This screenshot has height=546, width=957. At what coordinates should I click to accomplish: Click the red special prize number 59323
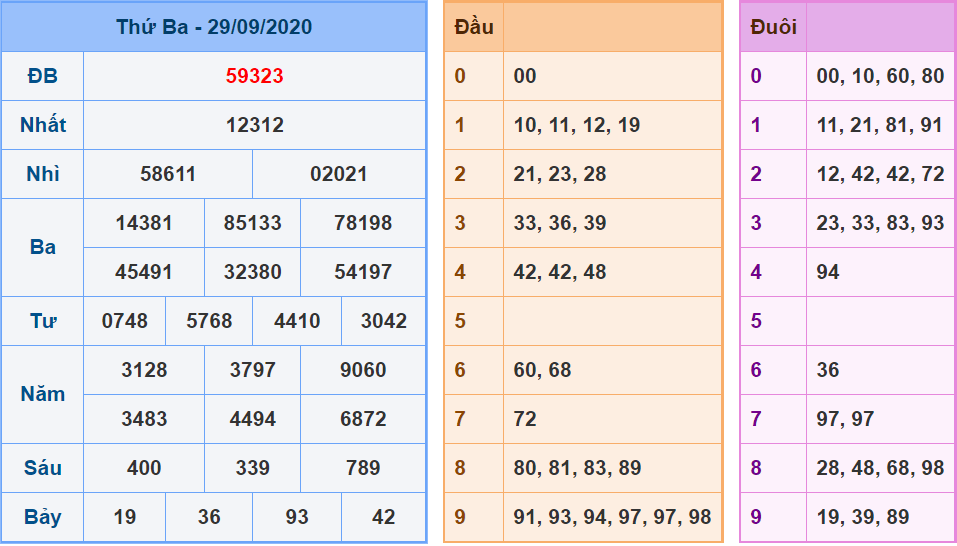pyautogui.click(x=254, y=76)
